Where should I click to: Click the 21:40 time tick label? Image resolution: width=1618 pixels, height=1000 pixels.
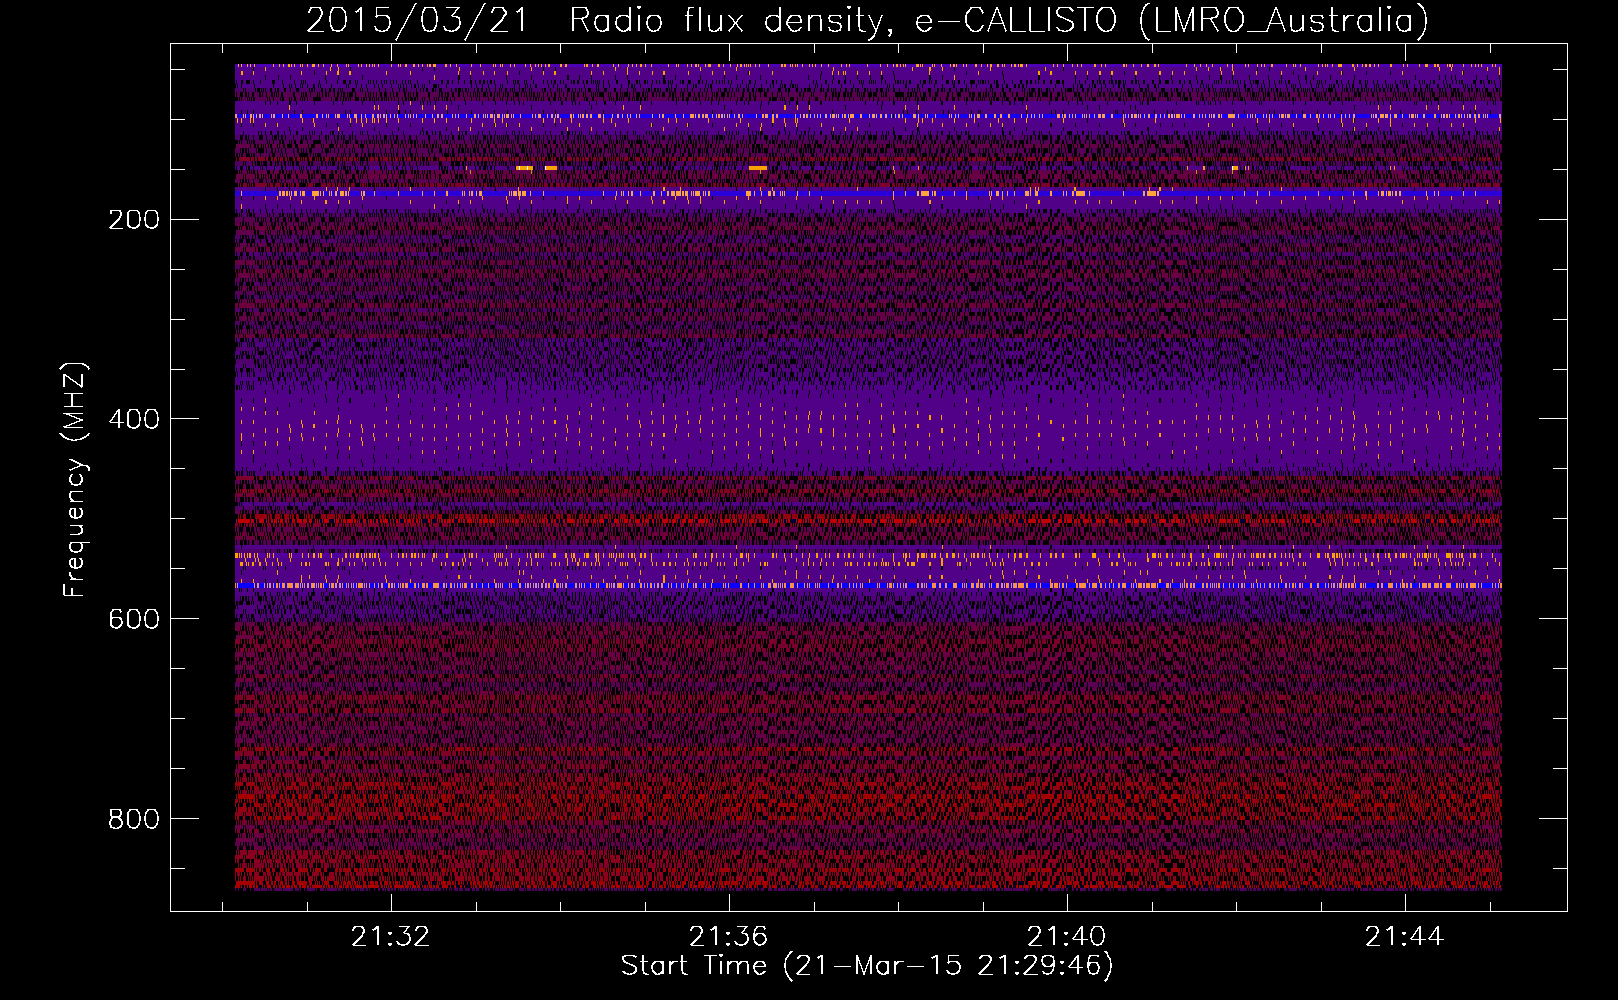(x=1066, y=937)
